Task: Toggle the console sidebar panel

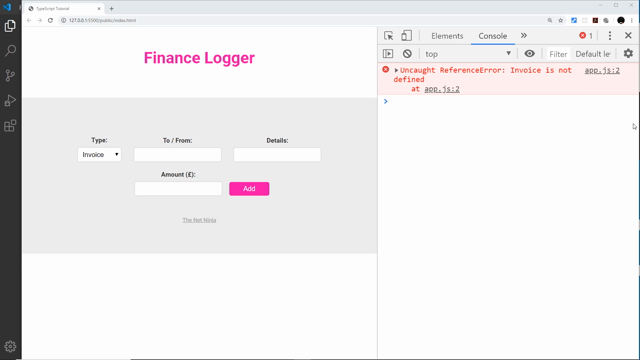Action: pos(388,54)
